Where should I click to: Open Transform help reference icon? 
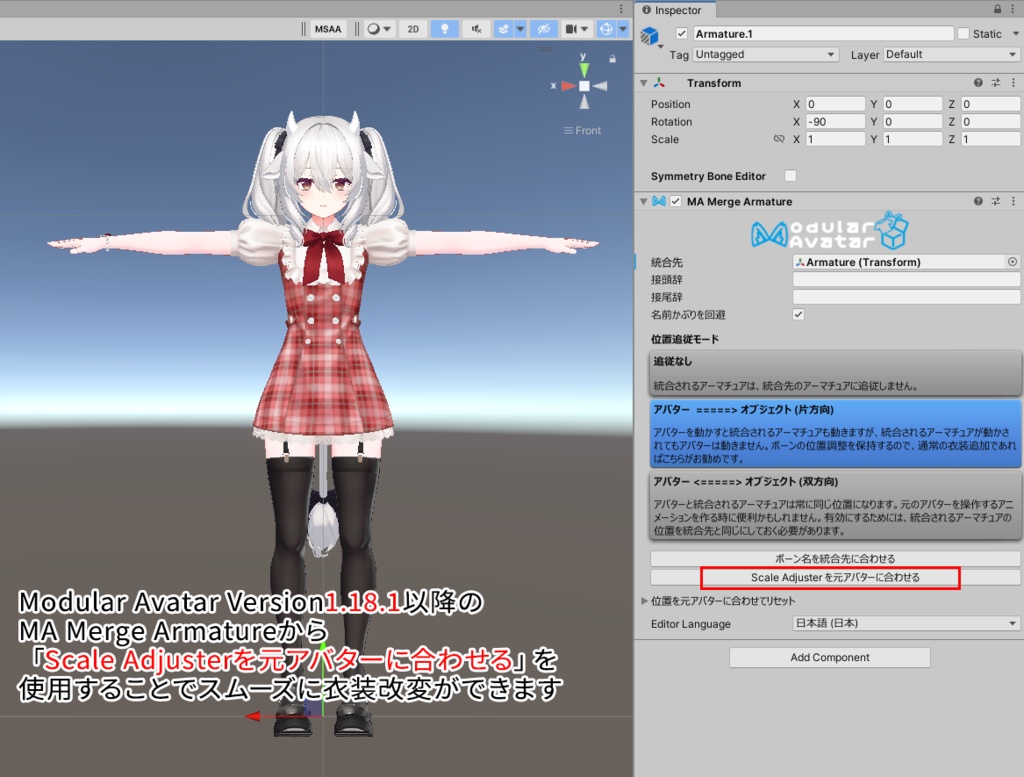[x=978, y=83]
